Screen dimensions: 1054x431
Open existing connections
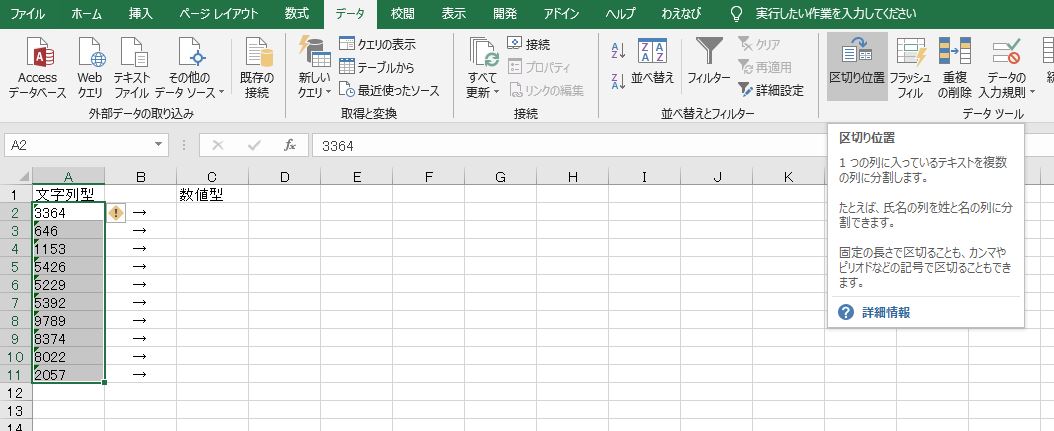coord(257,67)
